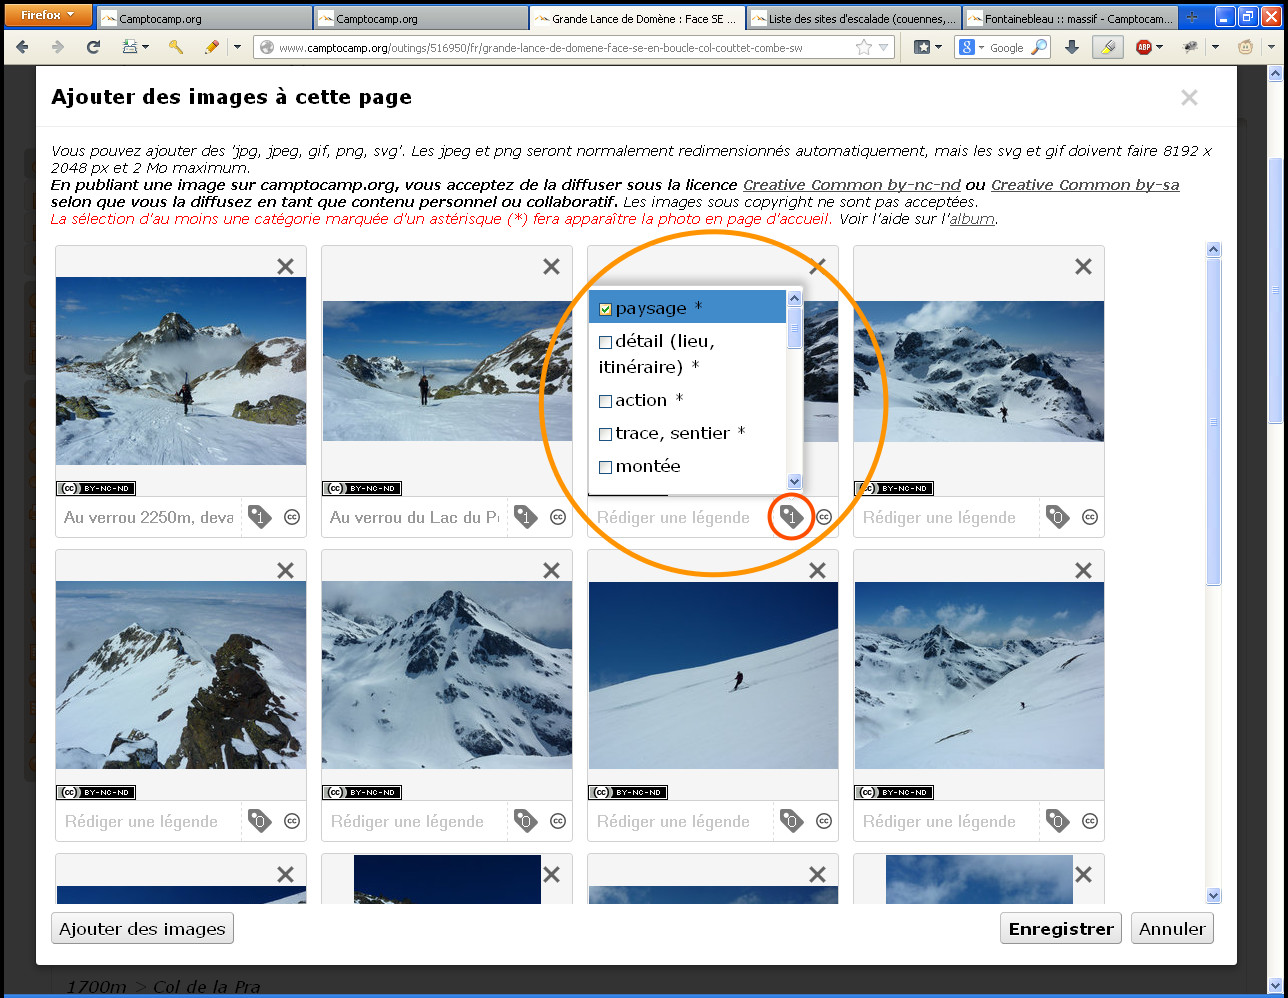This screenshot has width=1288, height=998.
Task: Open URL history dropdown in address bar
Action: pos(884,47)
